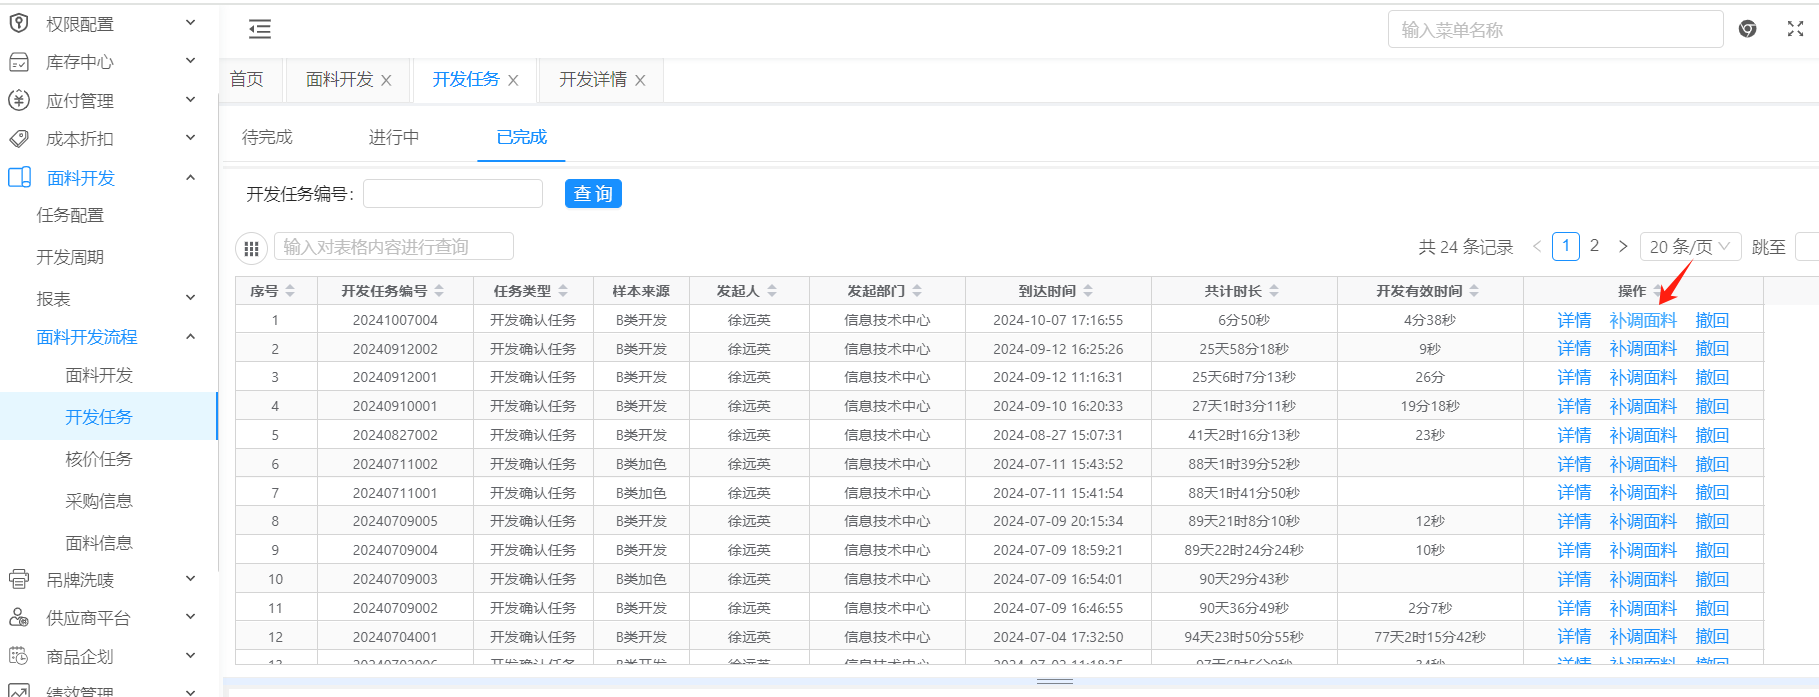Open 详情 link for task 20241007004

click(x=1573, y=320)
